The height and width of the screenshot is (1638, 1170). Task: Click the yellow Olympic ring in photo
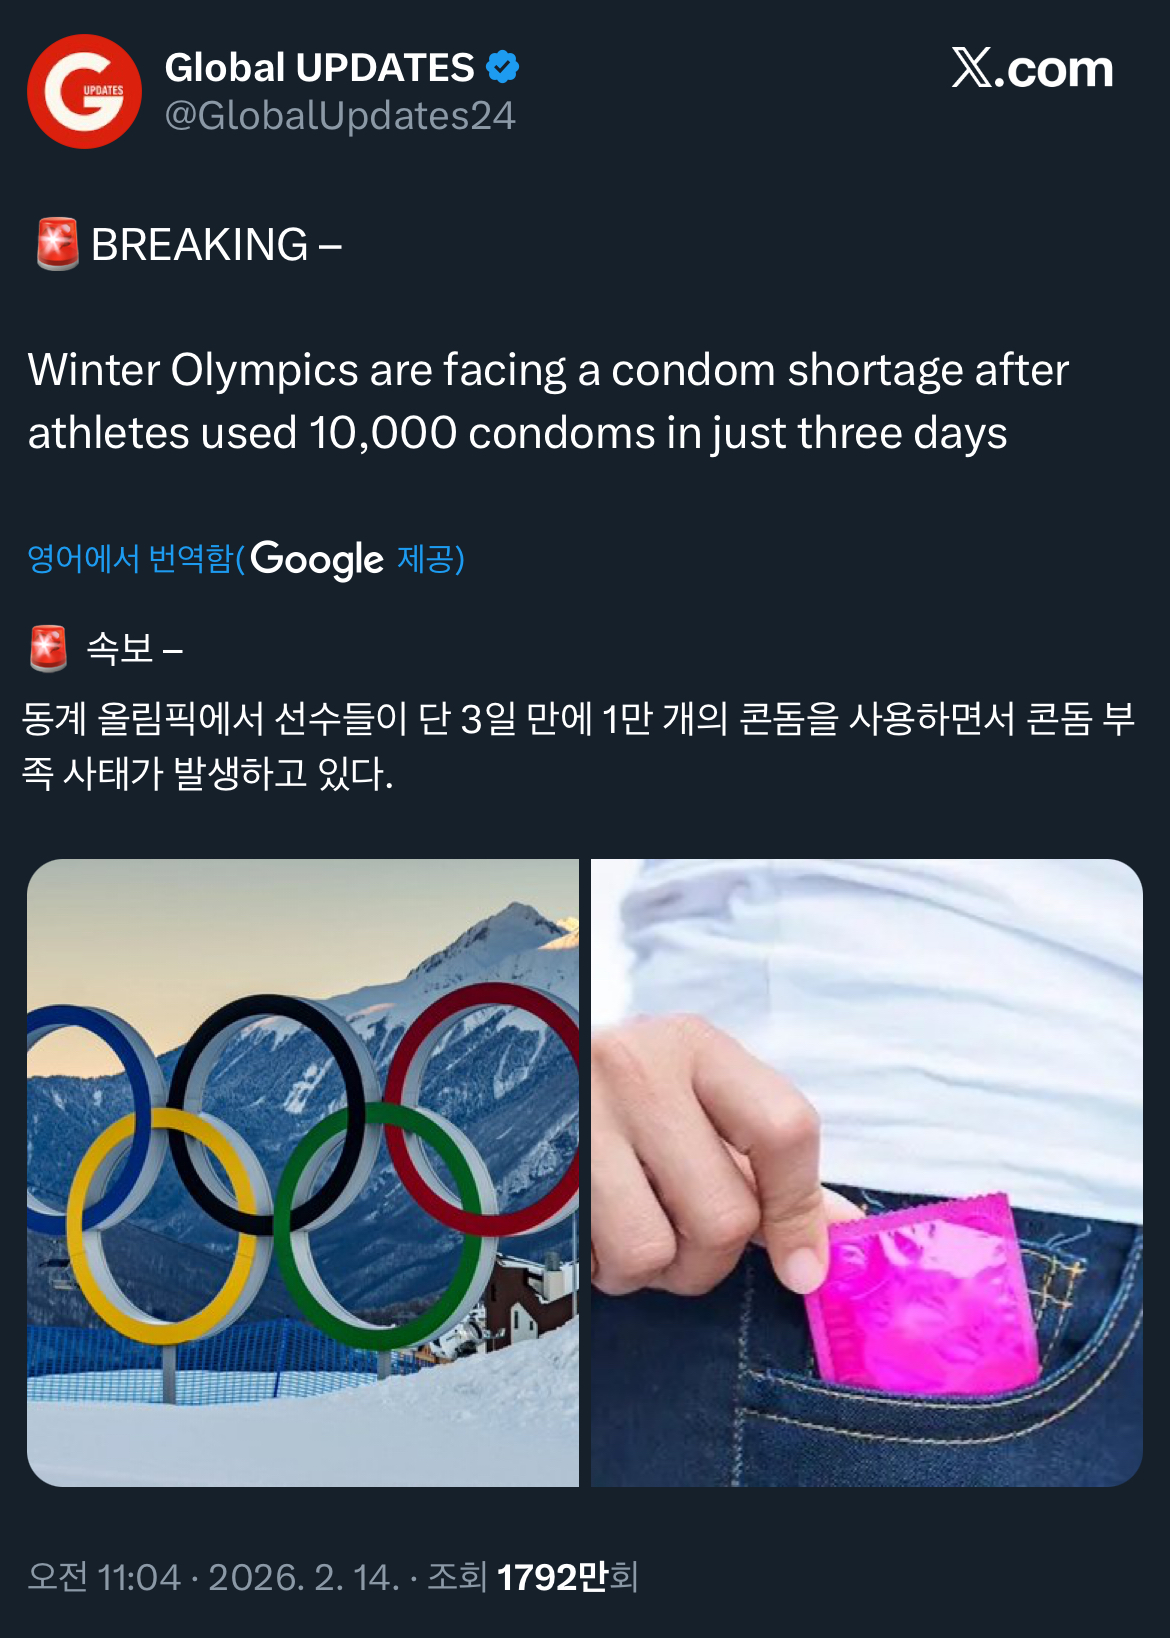(x=160, y=1226)
